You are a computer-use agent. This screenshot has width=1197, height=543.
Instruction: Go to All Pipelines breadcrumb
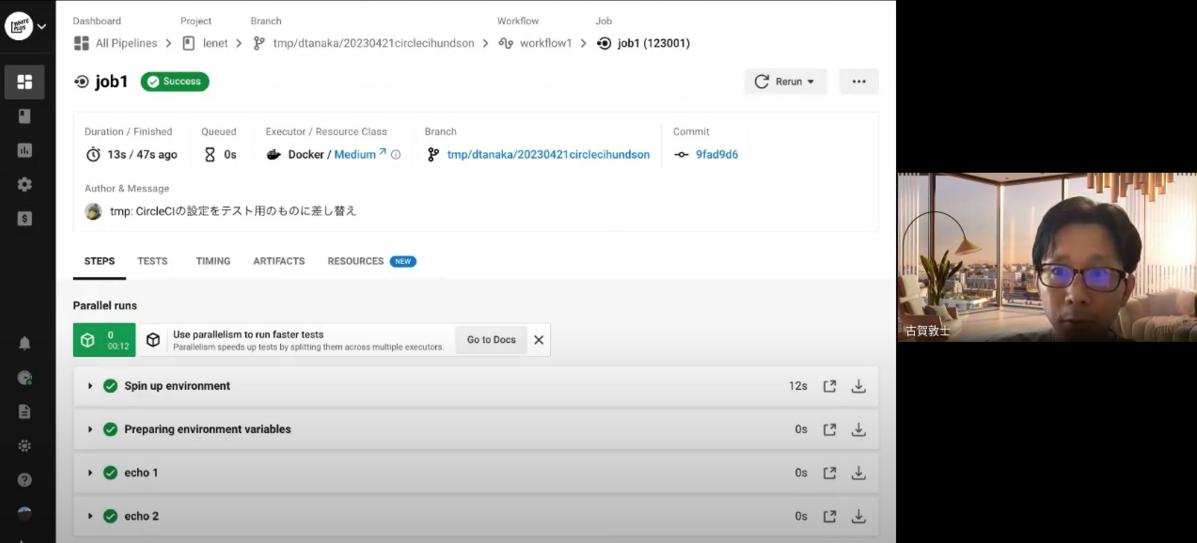(x=116, y=44)
